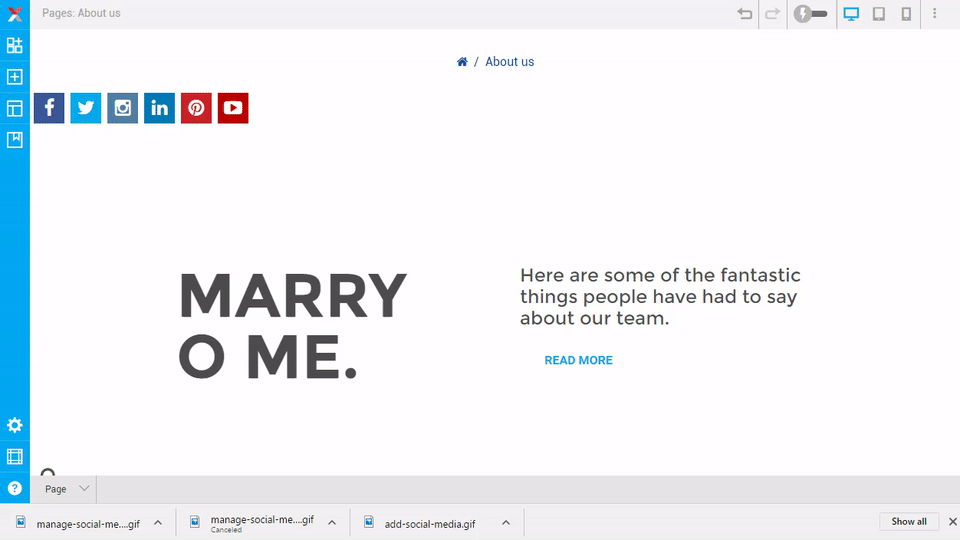Click the LinkedIn social icon
The width and height of the screenshot is (960, 540).
[159, 108]
